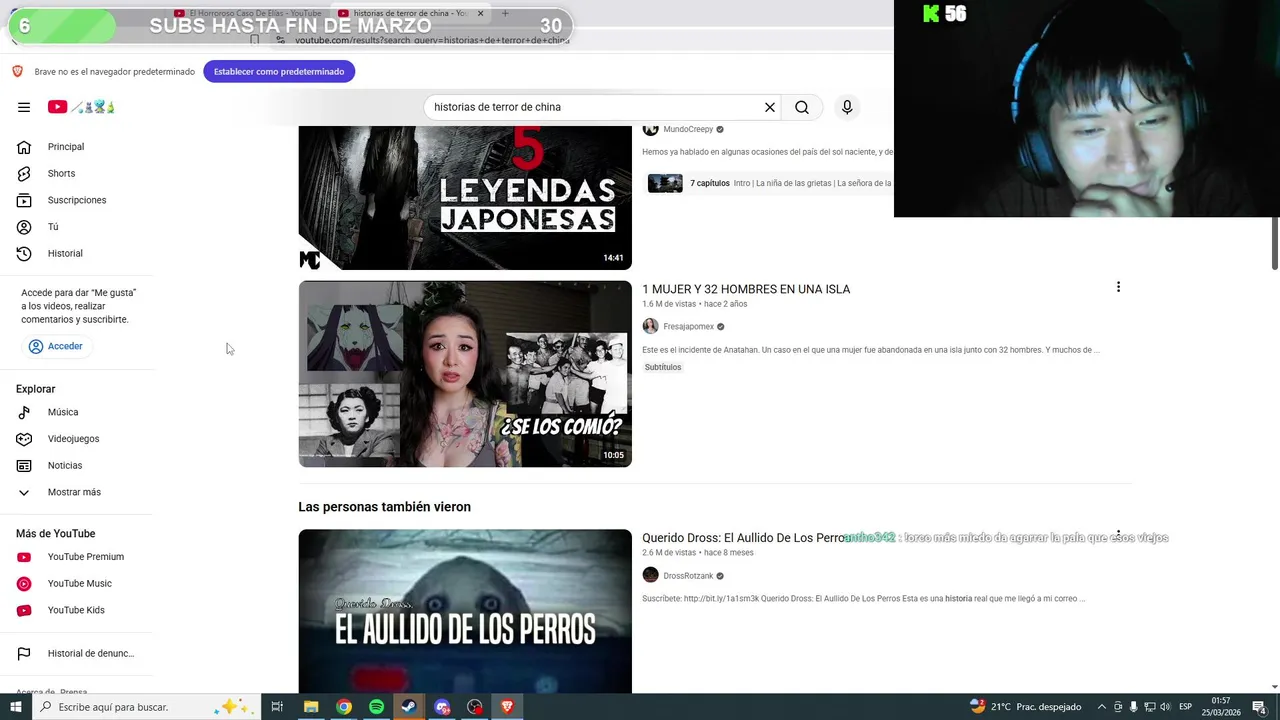The image size is (1280, 720).
Task: Start voice search with microphone icon
Action: (847, 107)
